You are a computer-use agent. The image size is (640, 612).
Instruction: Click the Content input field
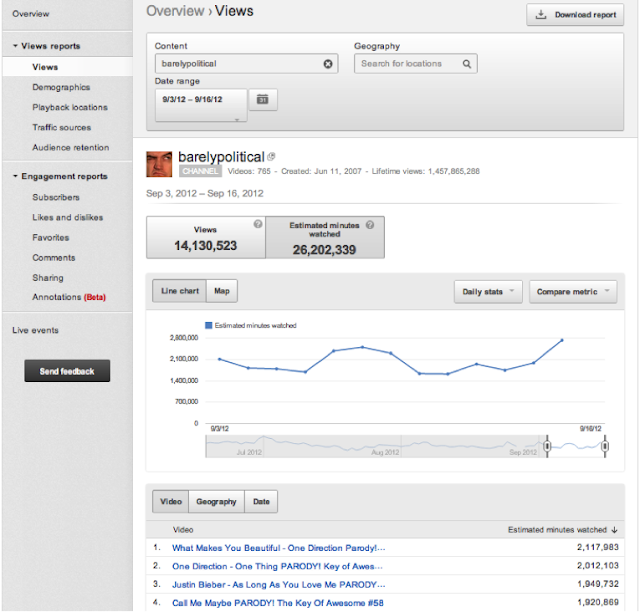pyautogui.click(x=247, y=64)
